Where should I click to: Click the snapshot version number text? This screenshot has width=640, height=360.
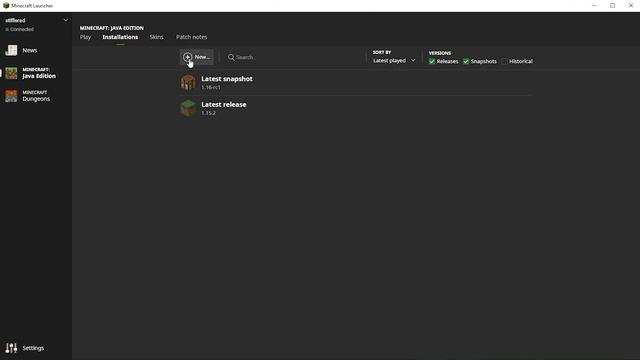(211, 87)
